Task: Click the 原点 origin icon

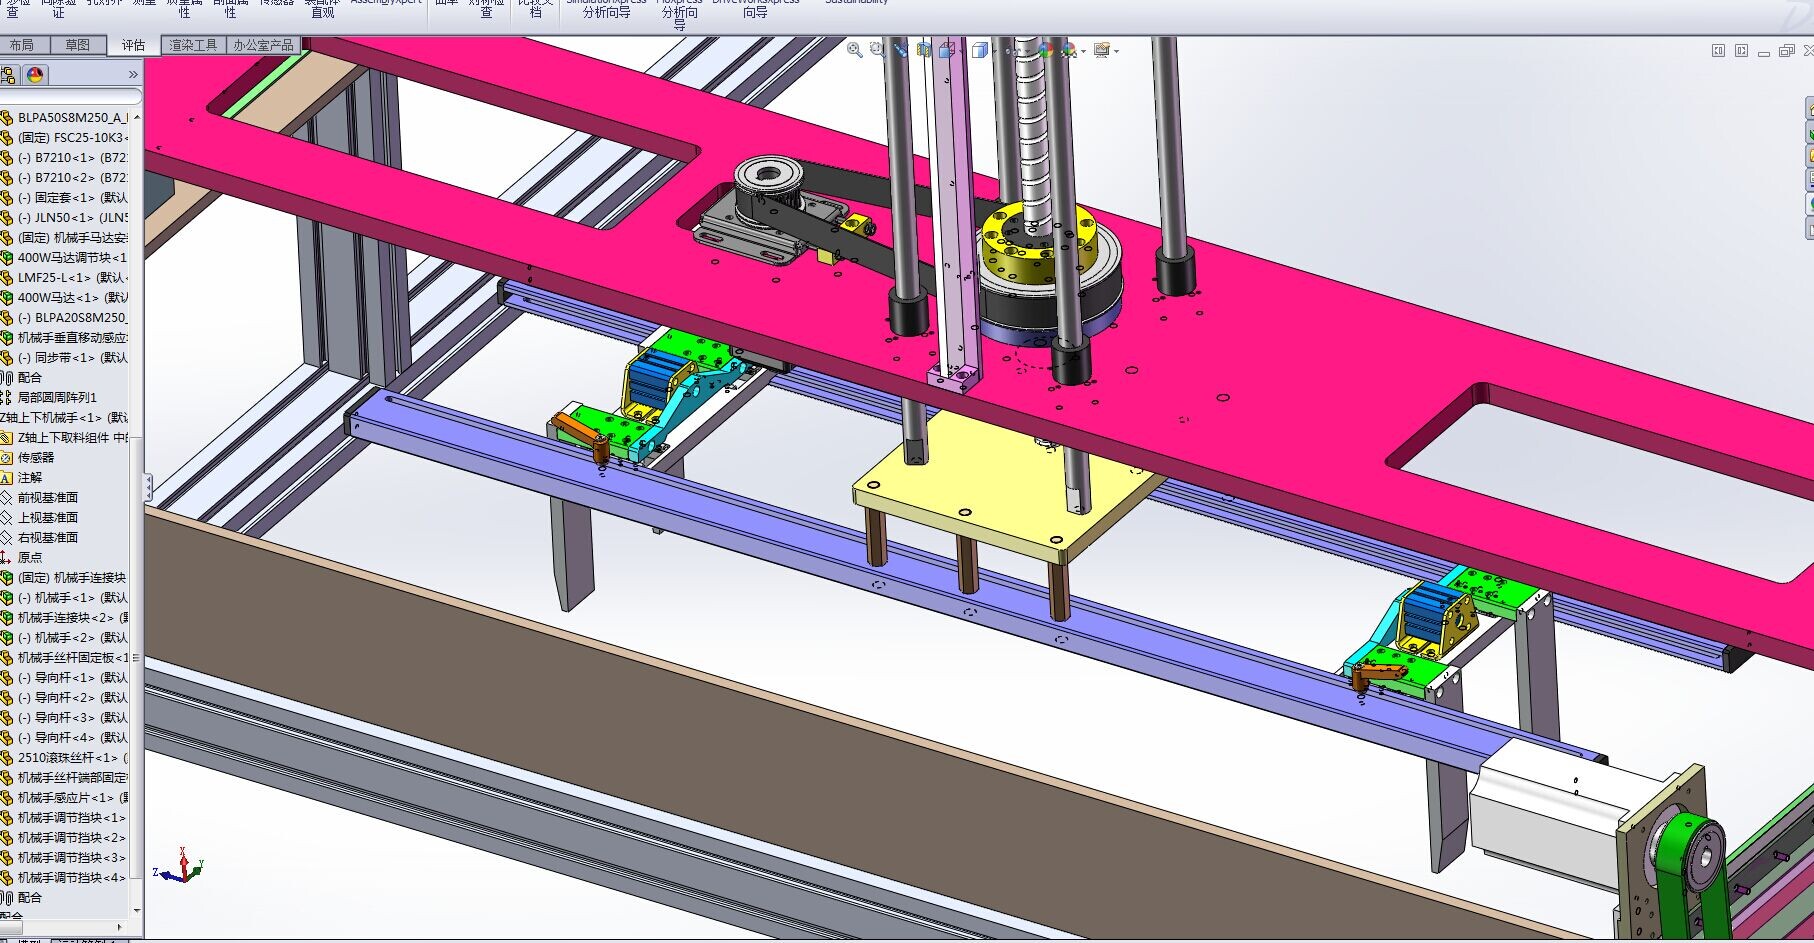Action: coord(6,557)
